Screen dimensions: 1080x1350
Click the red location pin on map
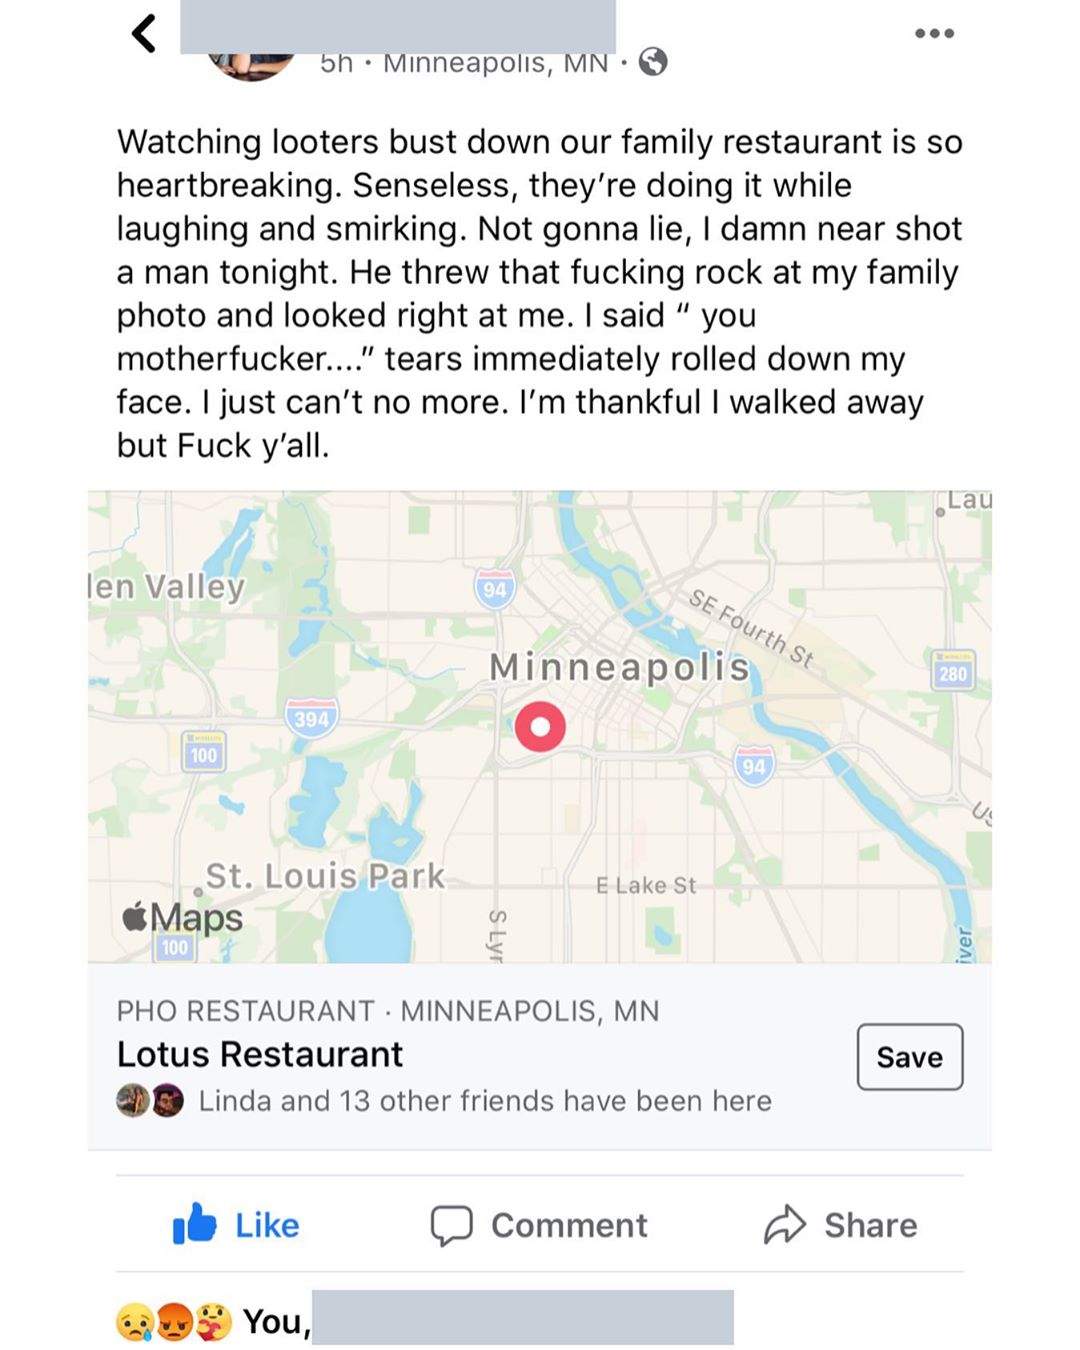click(x=540, y=726)
